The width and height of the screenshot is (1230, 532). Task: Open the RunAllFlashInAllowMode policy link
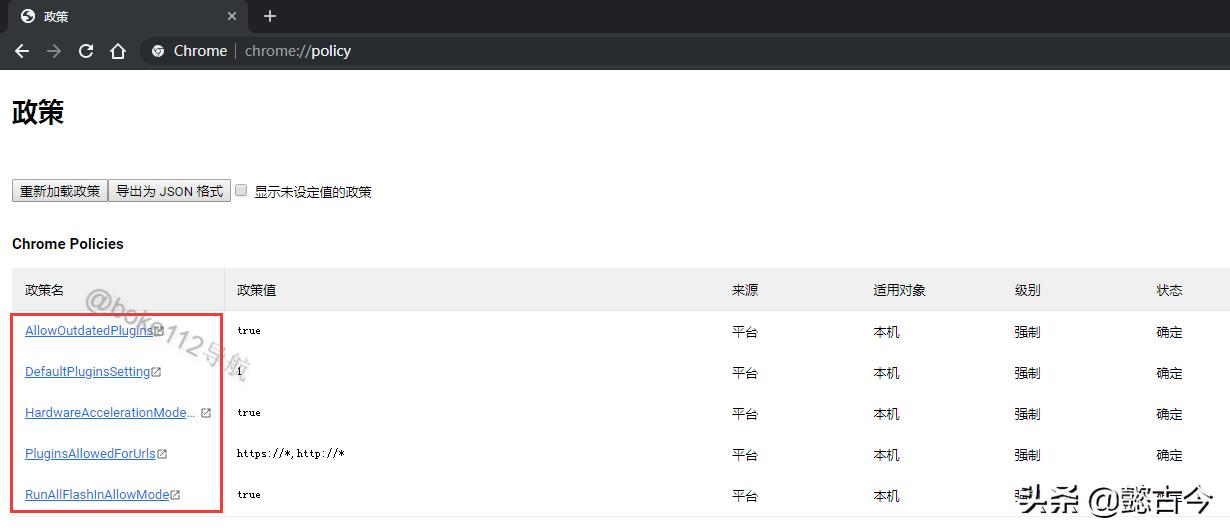[97, 495]
